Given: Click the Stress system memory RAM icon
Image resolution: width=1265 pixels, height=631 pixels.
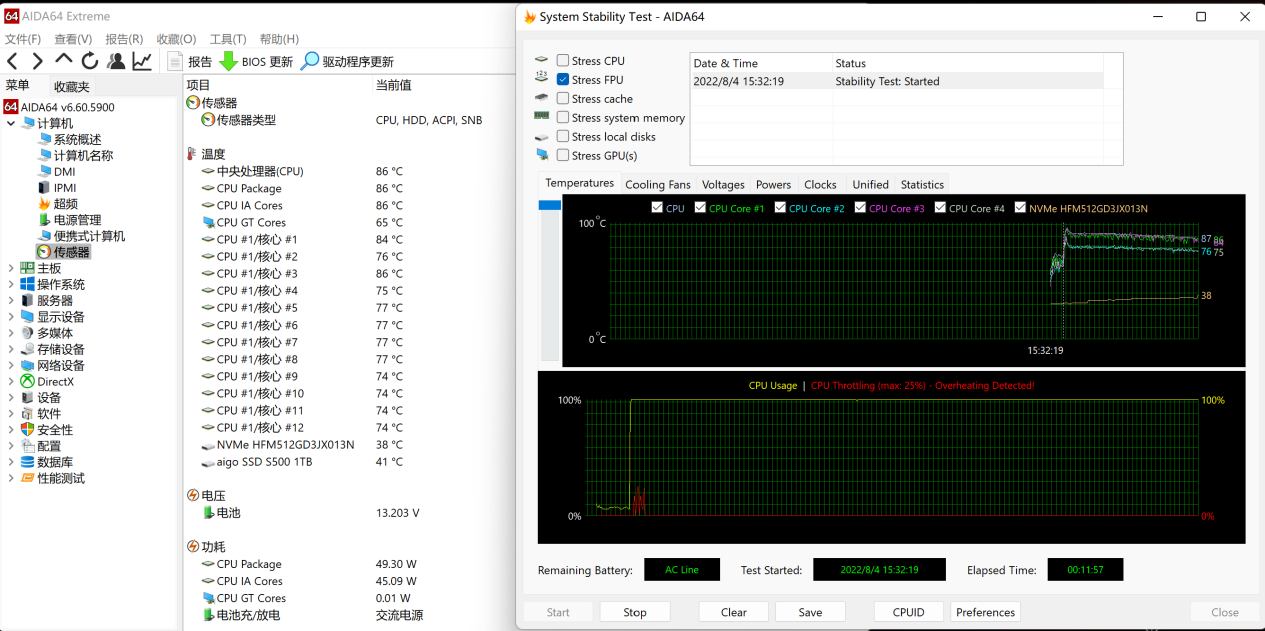Looking at the screenshot, I should 541,117.
